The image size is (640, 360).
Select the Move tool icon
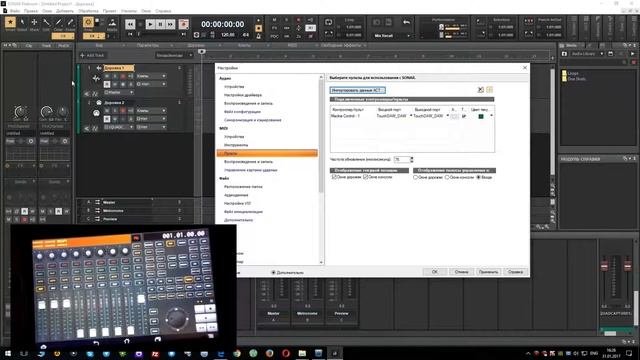click(x=34, y=22)
